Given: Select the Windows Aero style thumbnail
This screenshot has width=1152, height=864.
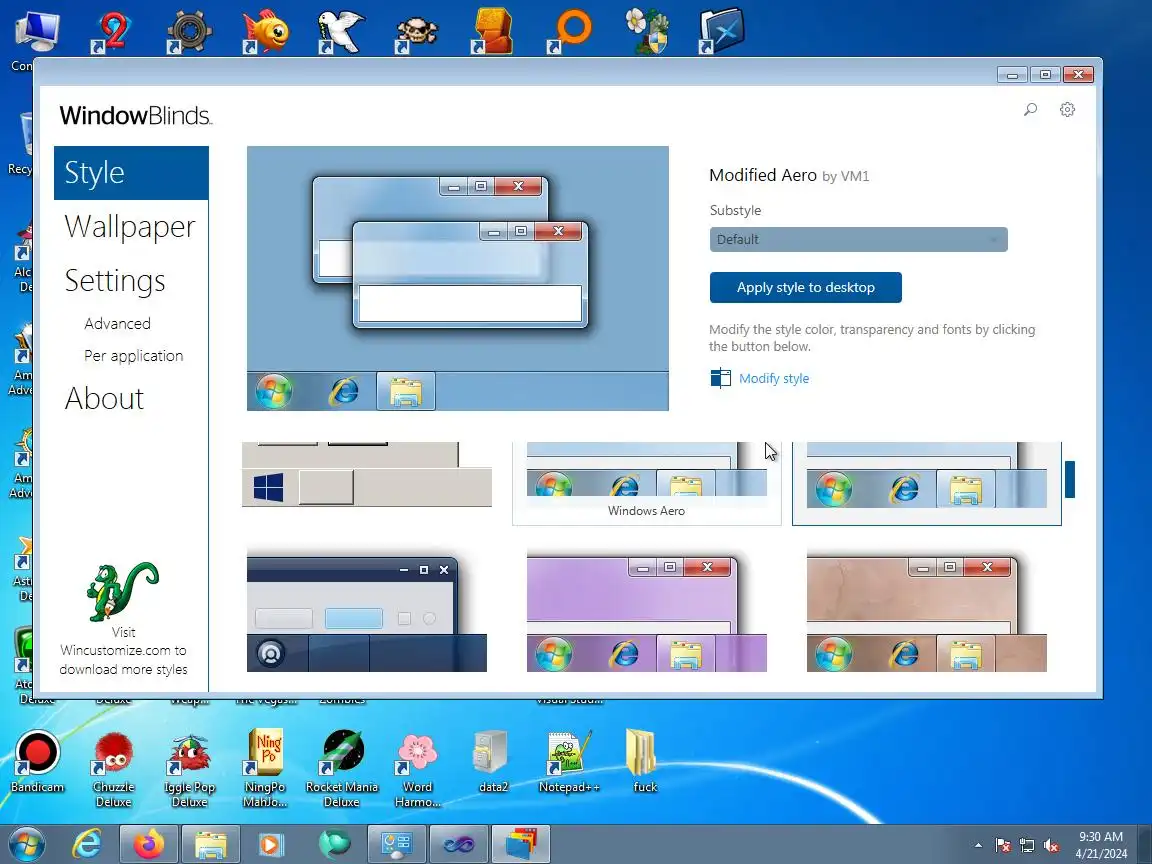Looking at the screenshot, I should click(x=647, y=483).
